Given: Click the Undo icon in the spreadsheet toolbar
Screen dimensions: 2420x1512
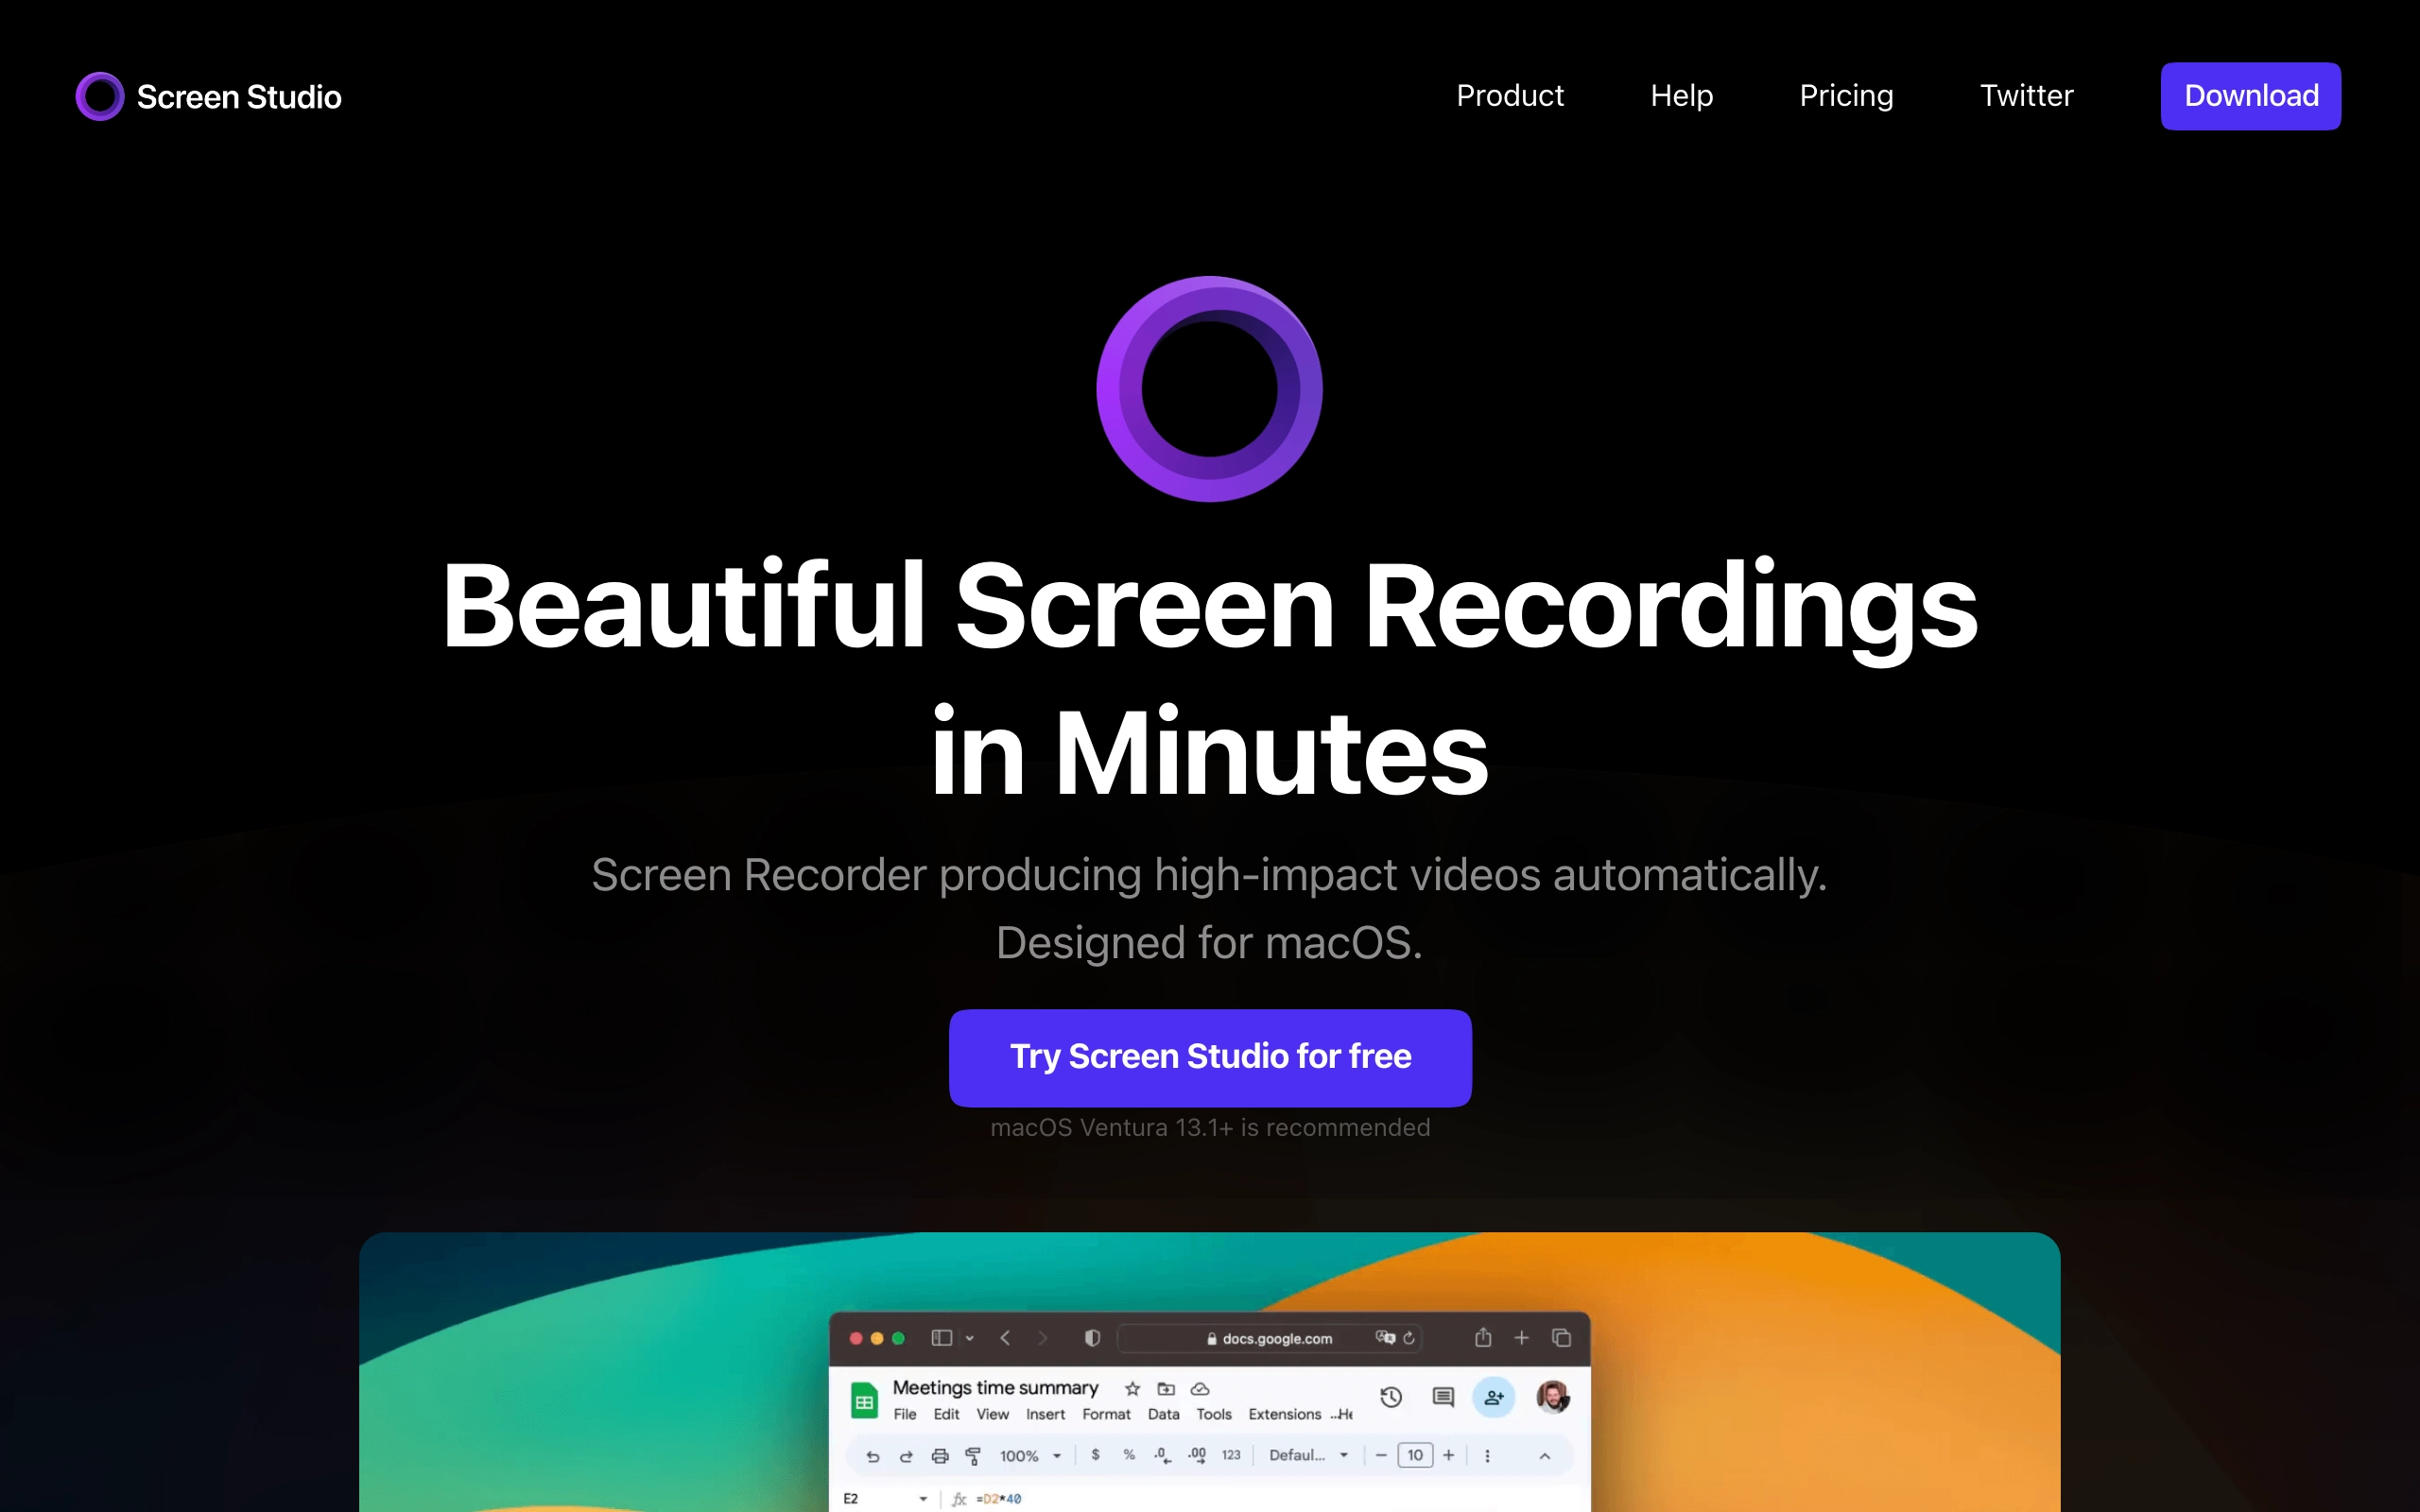Looking at the screenshot, I should pyautogui.click(x=874, y=1457).
